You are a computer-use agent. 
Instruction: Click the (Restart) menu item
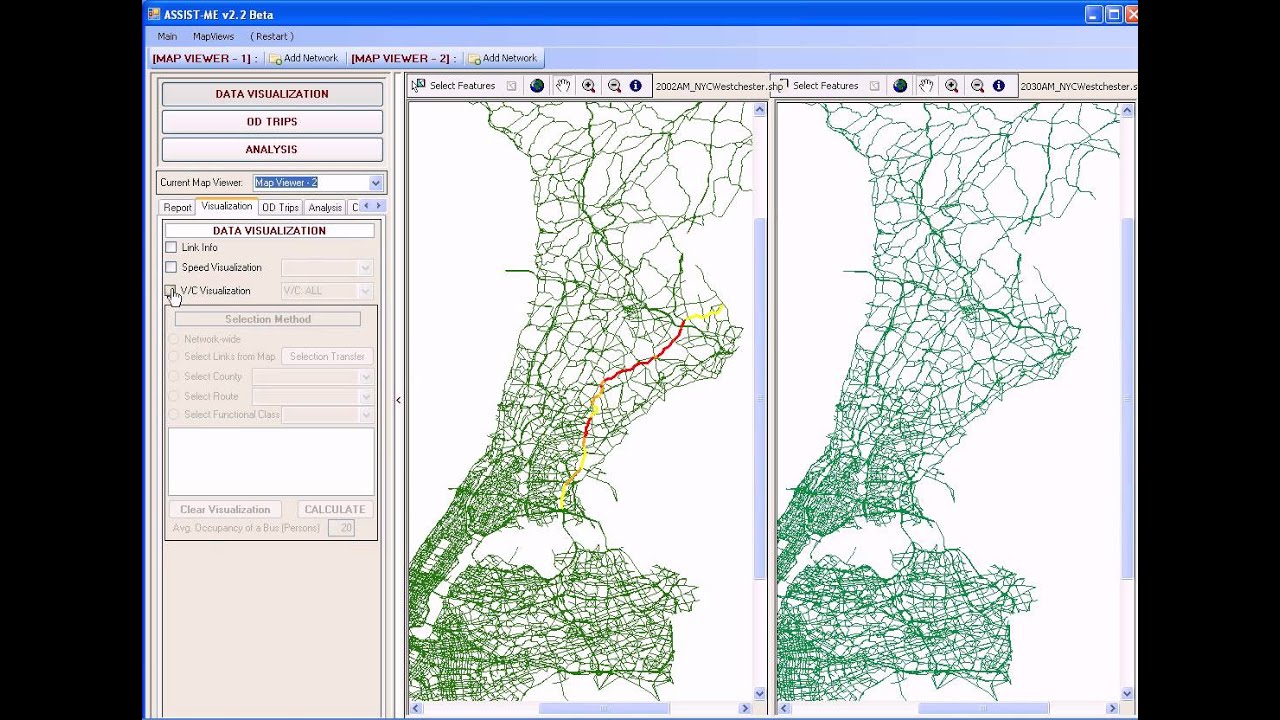tap(272, 36)
